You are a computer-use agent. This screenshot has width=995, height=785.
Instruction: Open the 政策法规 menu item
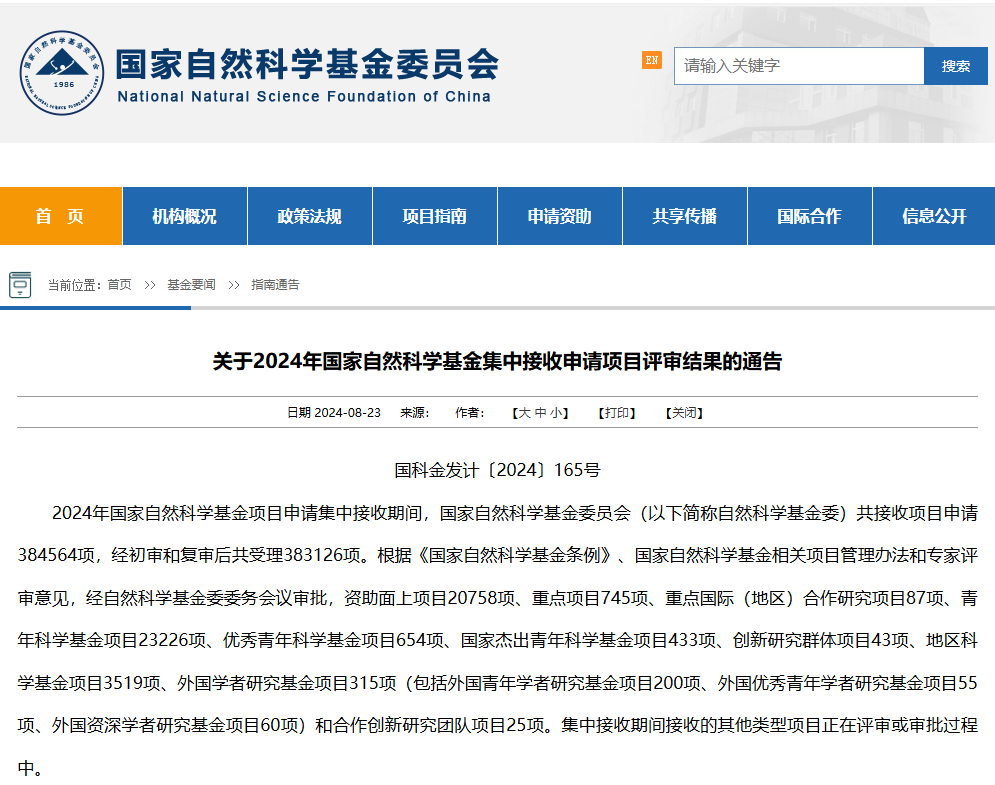[309, 216]
